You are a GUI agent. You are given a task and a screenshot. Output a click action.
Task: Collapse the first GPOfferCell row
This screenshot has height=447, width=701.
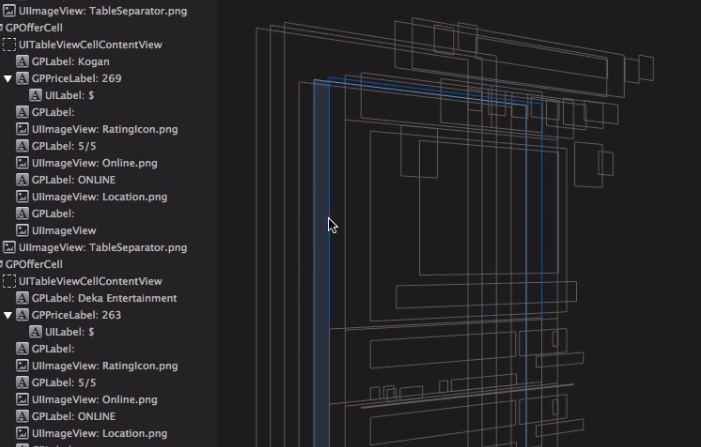pyautogui.click(x=1, y=28)
